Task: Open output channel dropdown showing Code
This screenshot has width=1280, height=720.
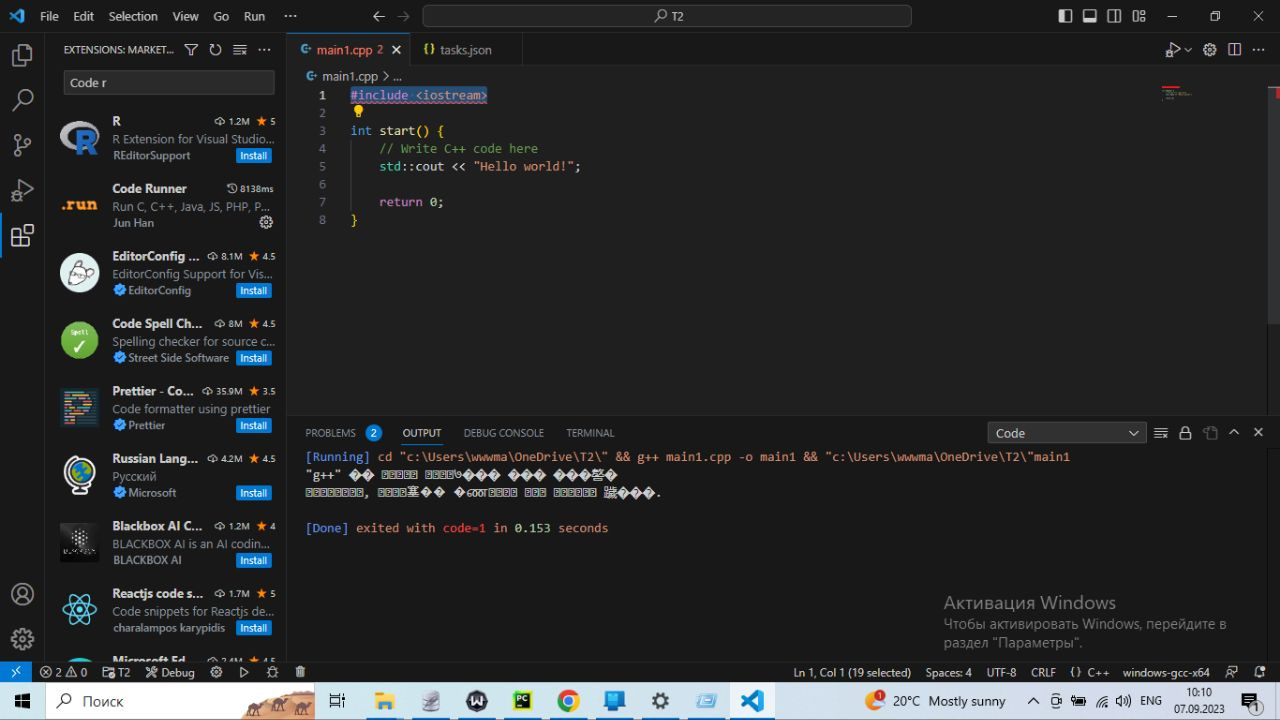Action: (x=1066, y=433)
